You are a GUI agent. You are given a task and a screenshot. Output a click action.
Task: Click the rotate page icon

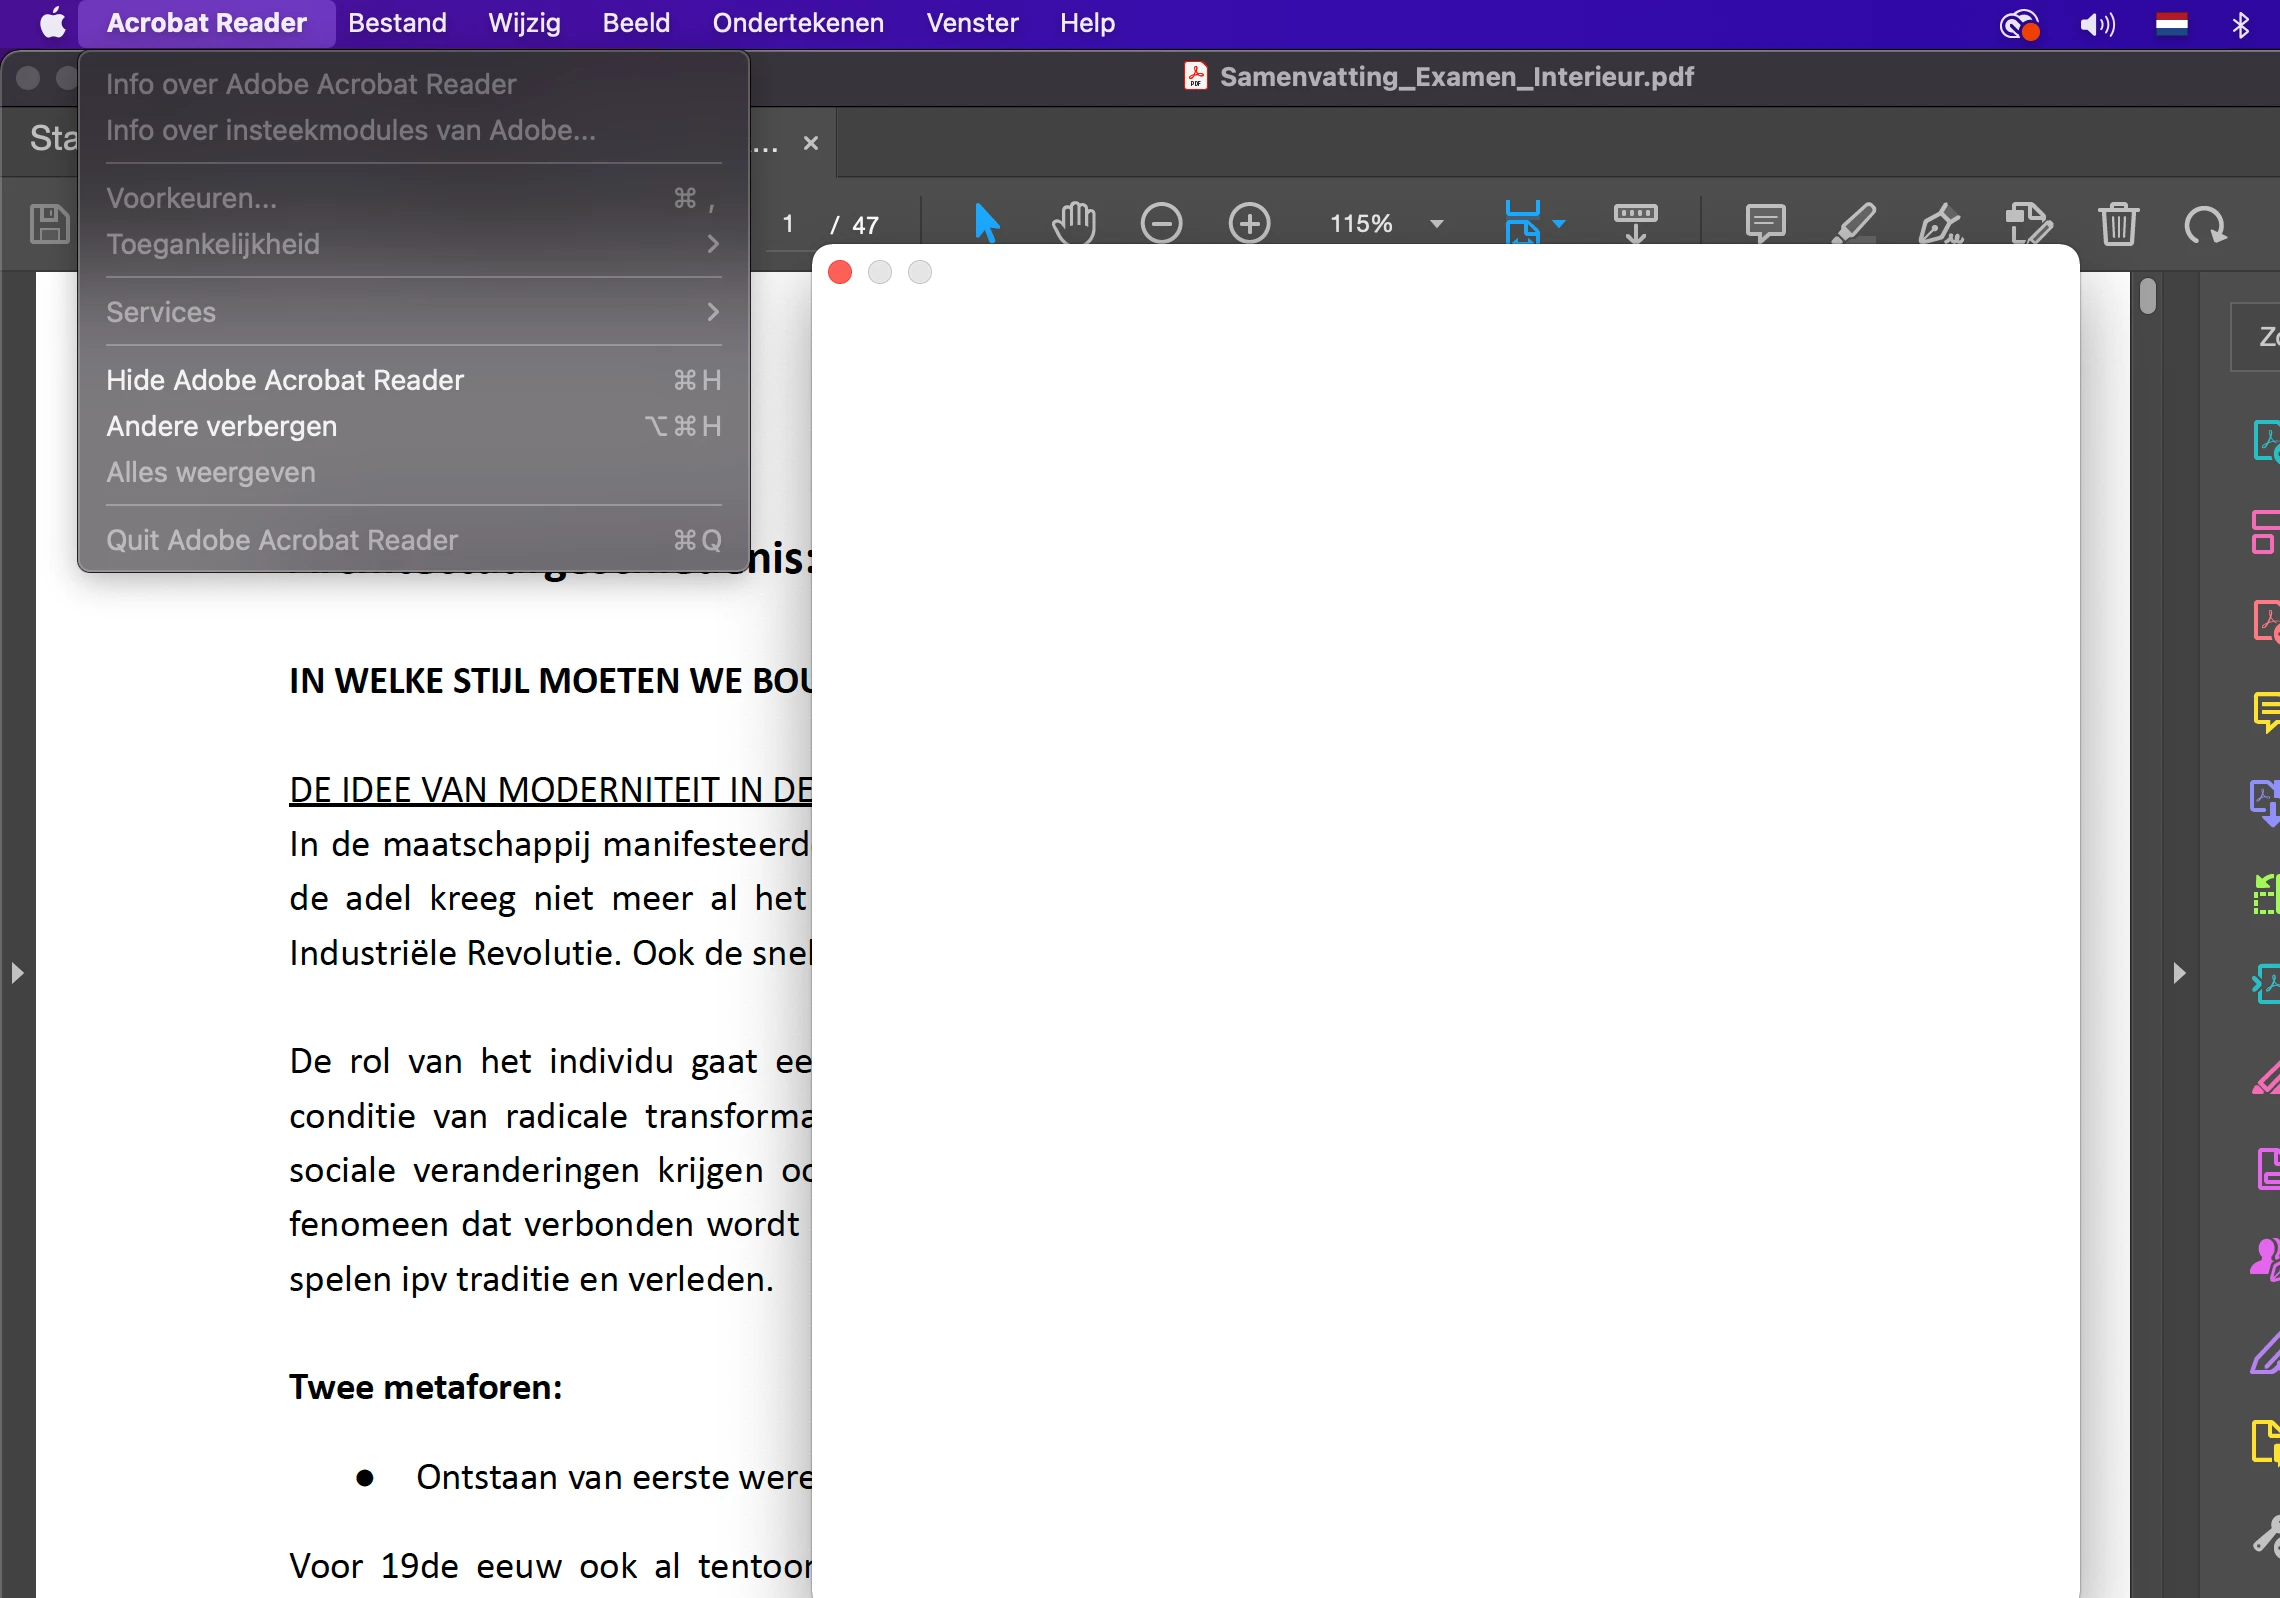[x=2205, y=225]
